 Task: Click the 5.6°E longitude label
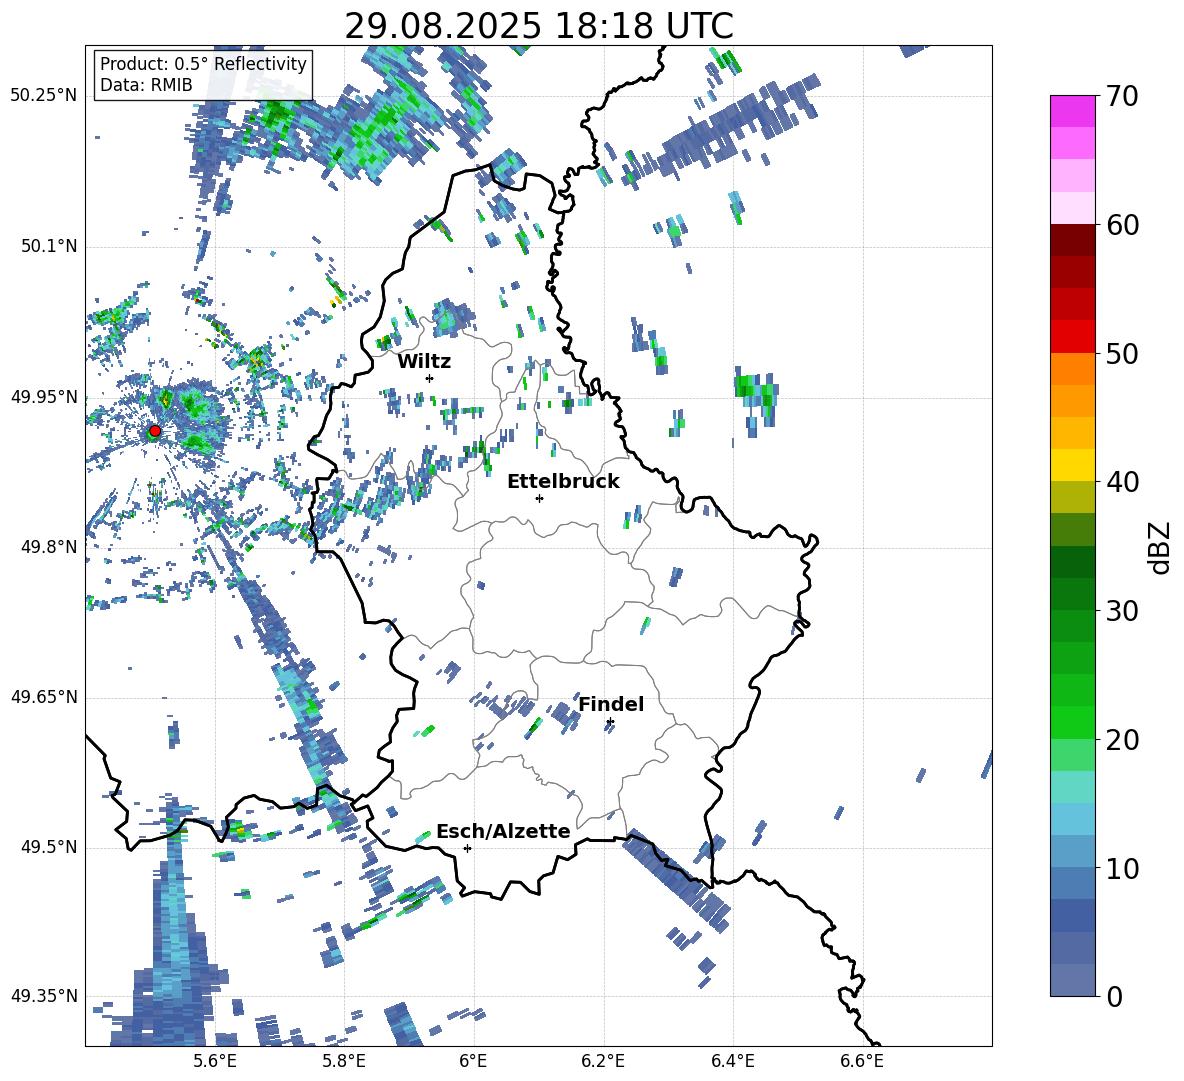click(x=215, y=1061)
